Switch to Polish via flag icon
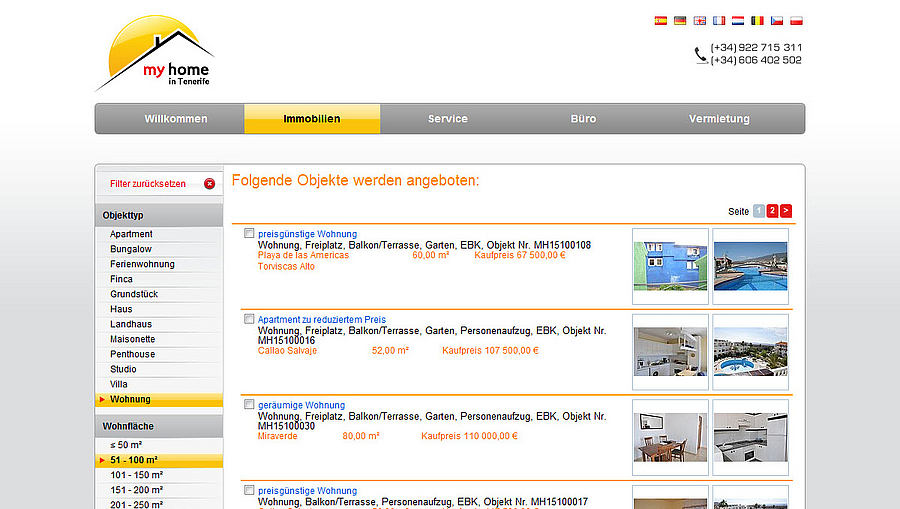900x509 pixels. pyautogui.click(x=797, y=20)
